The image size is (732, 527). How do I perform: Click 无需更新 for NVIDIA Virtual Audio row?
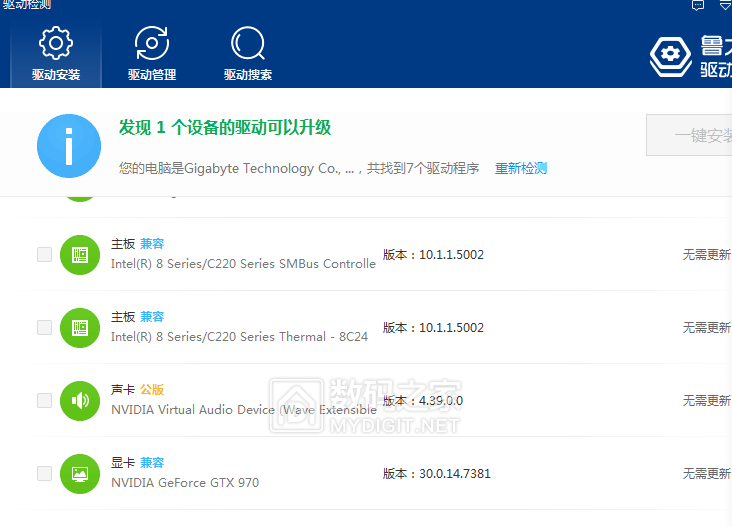click(x=707, y=401)
